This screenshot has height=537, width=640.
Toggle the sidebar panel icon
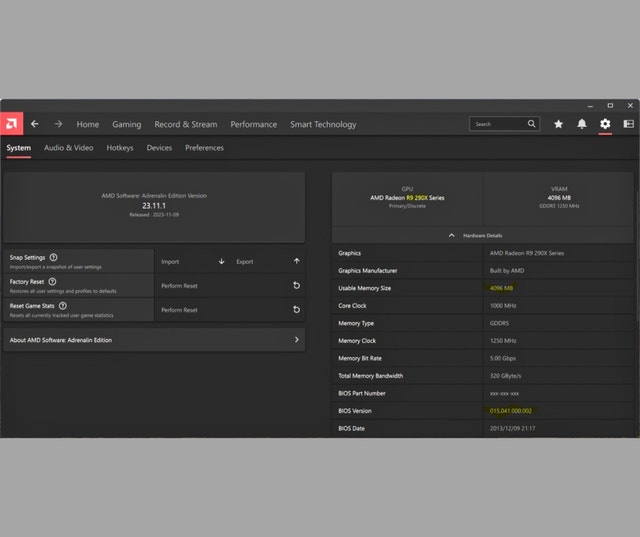[x=629, y=124]
